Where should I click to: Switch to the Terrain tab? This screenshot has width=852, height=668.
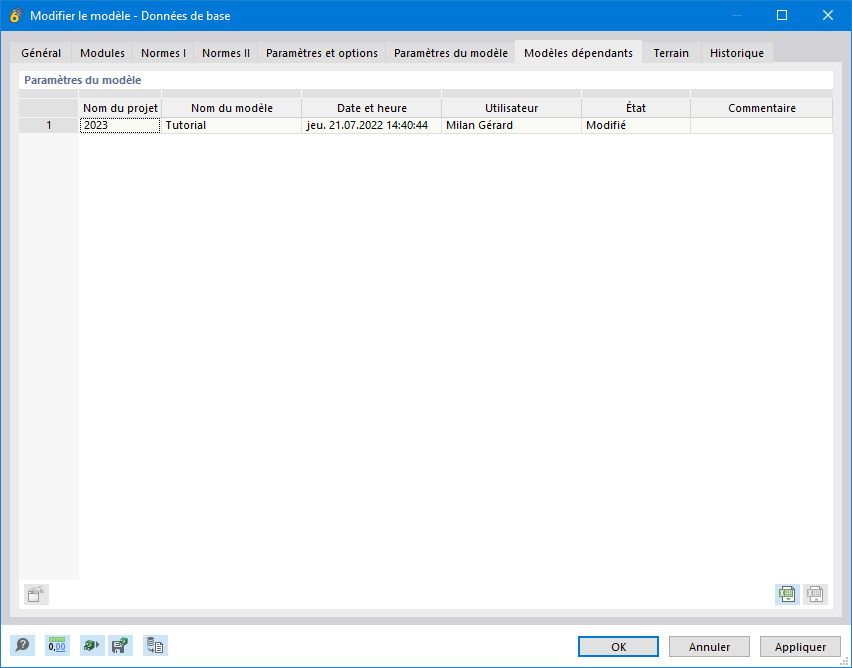tap(671, 53)
